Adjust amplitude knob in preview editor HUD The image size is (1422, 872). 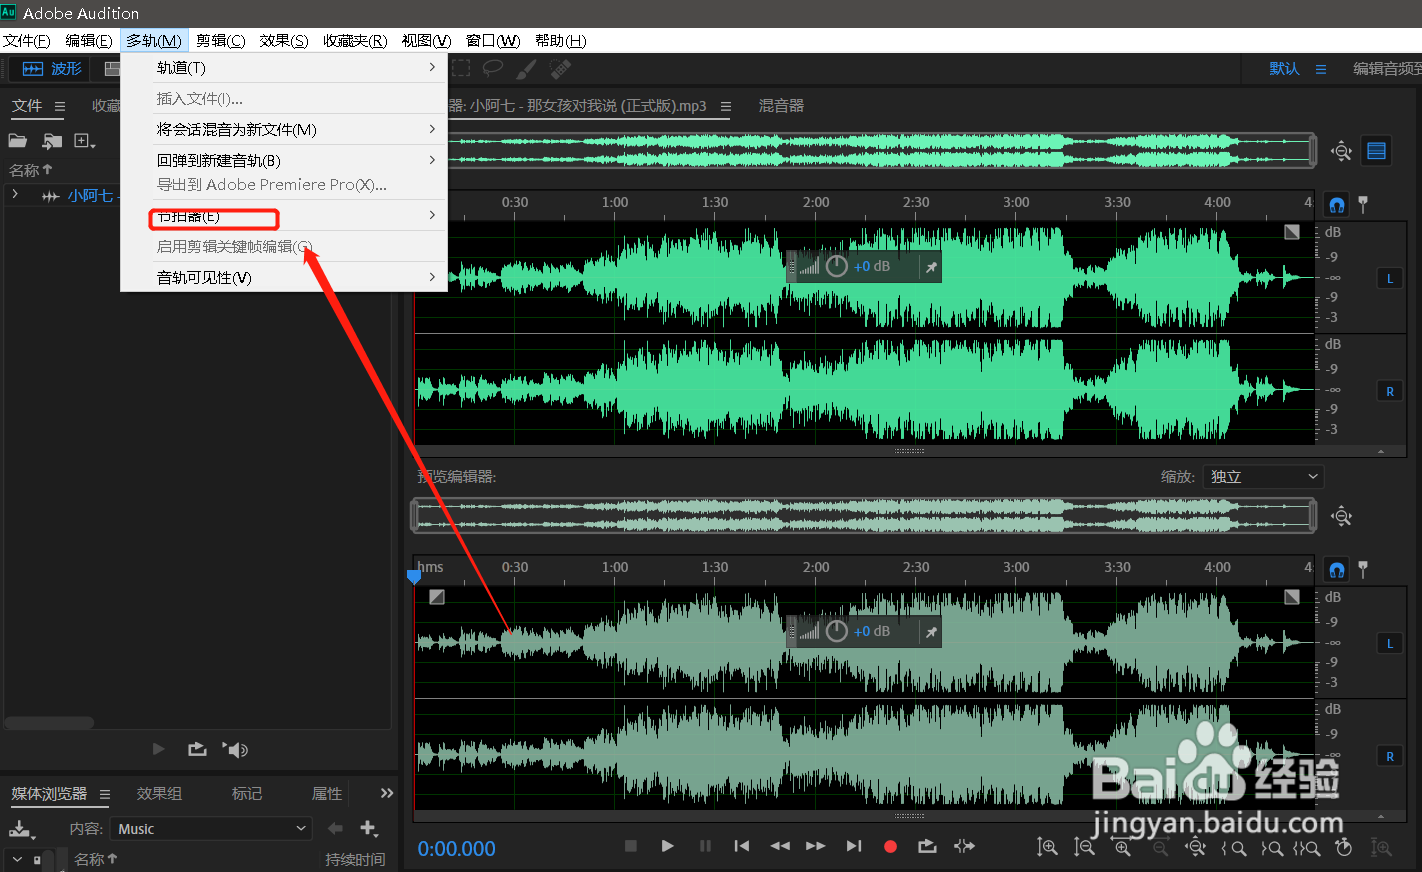(837, 631)
